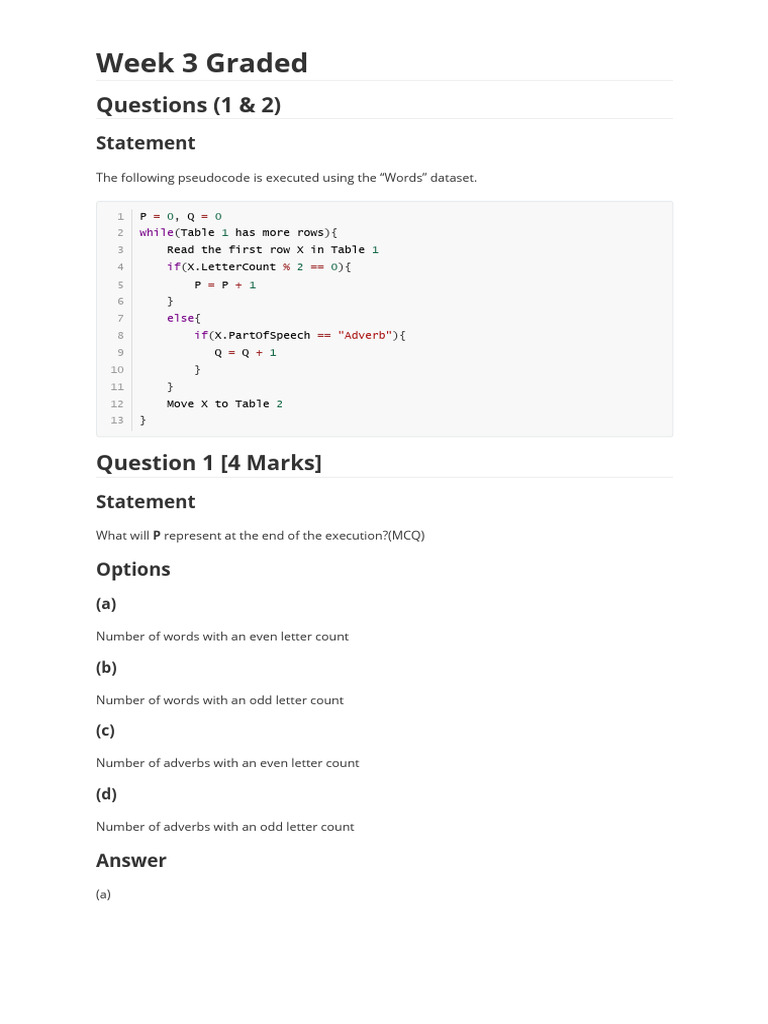This screenshot has height=1024, width=768.
Task: Choose "Number of words with an even letter count"
Action: point(222,636)
